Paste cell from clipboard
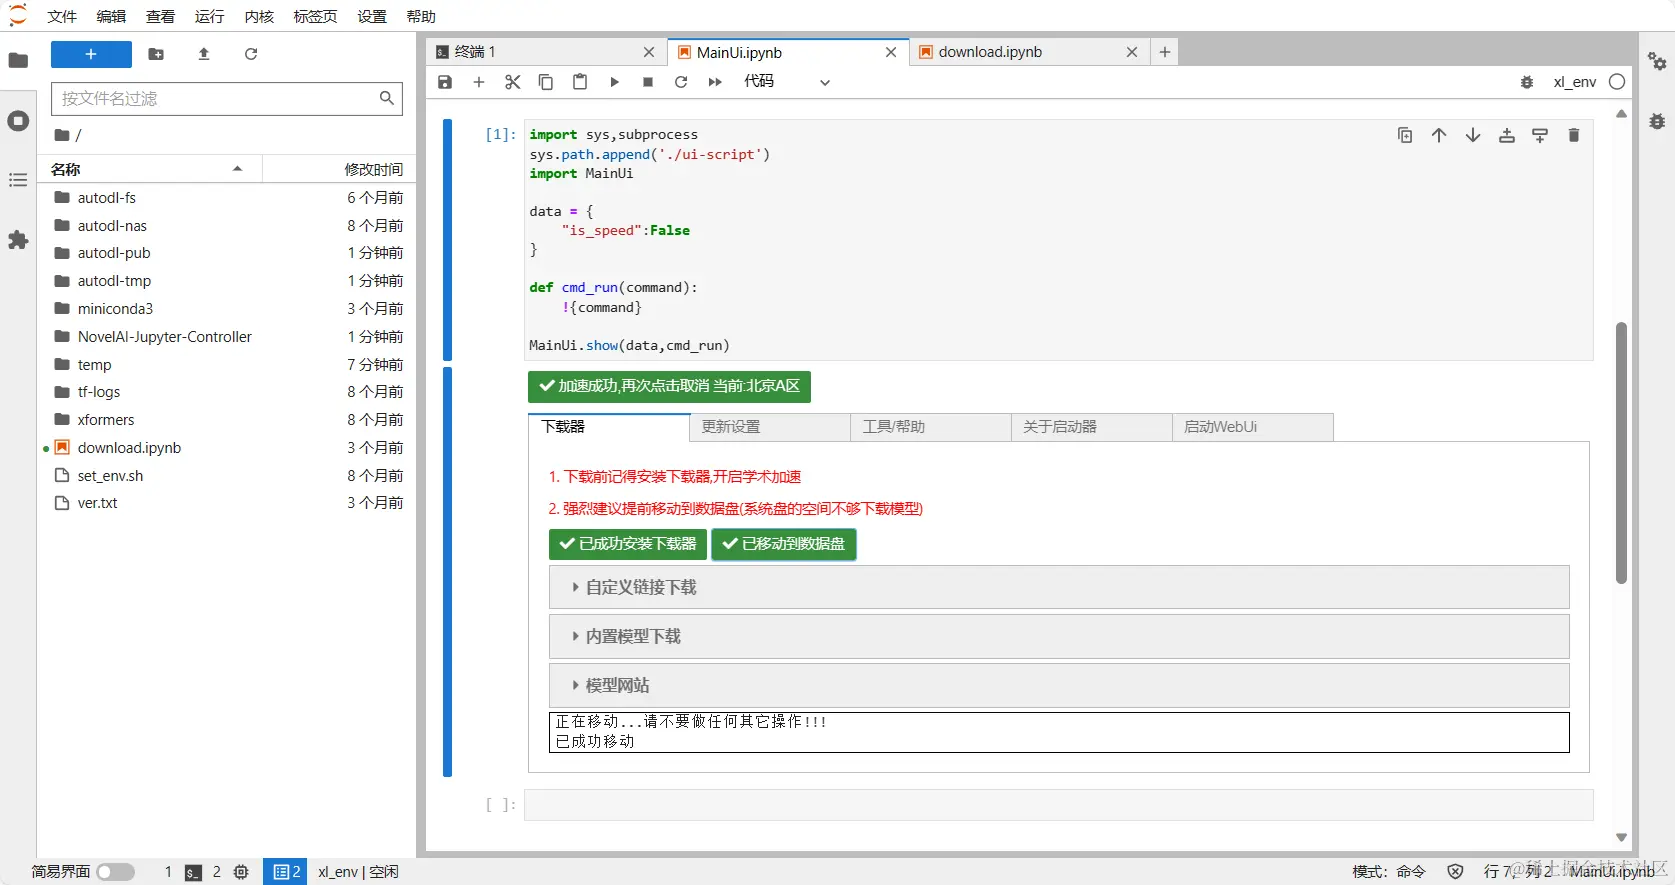1675x885 pixels. pos(580,82)
